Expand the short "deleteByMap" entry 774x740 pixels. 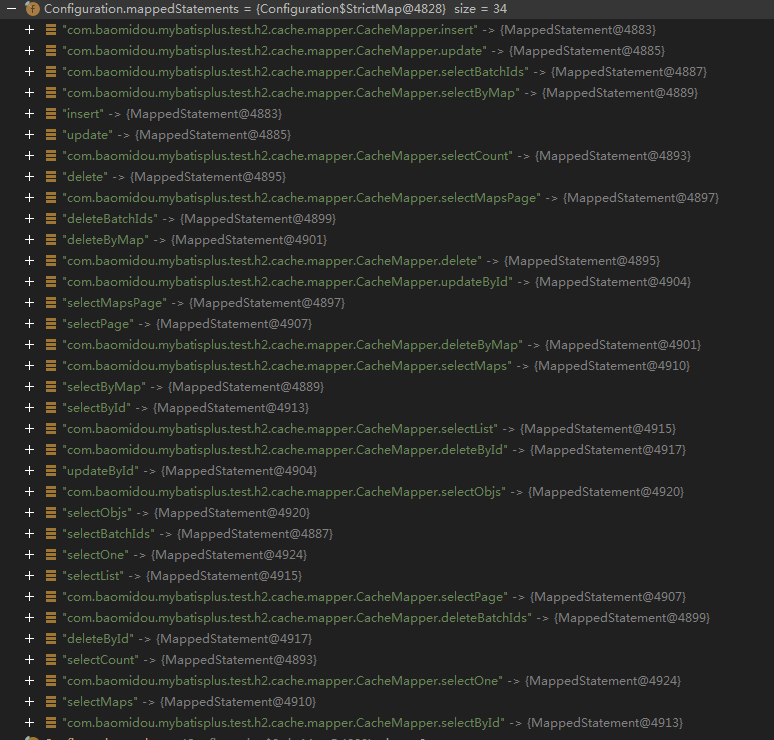(x=30, y=240)
